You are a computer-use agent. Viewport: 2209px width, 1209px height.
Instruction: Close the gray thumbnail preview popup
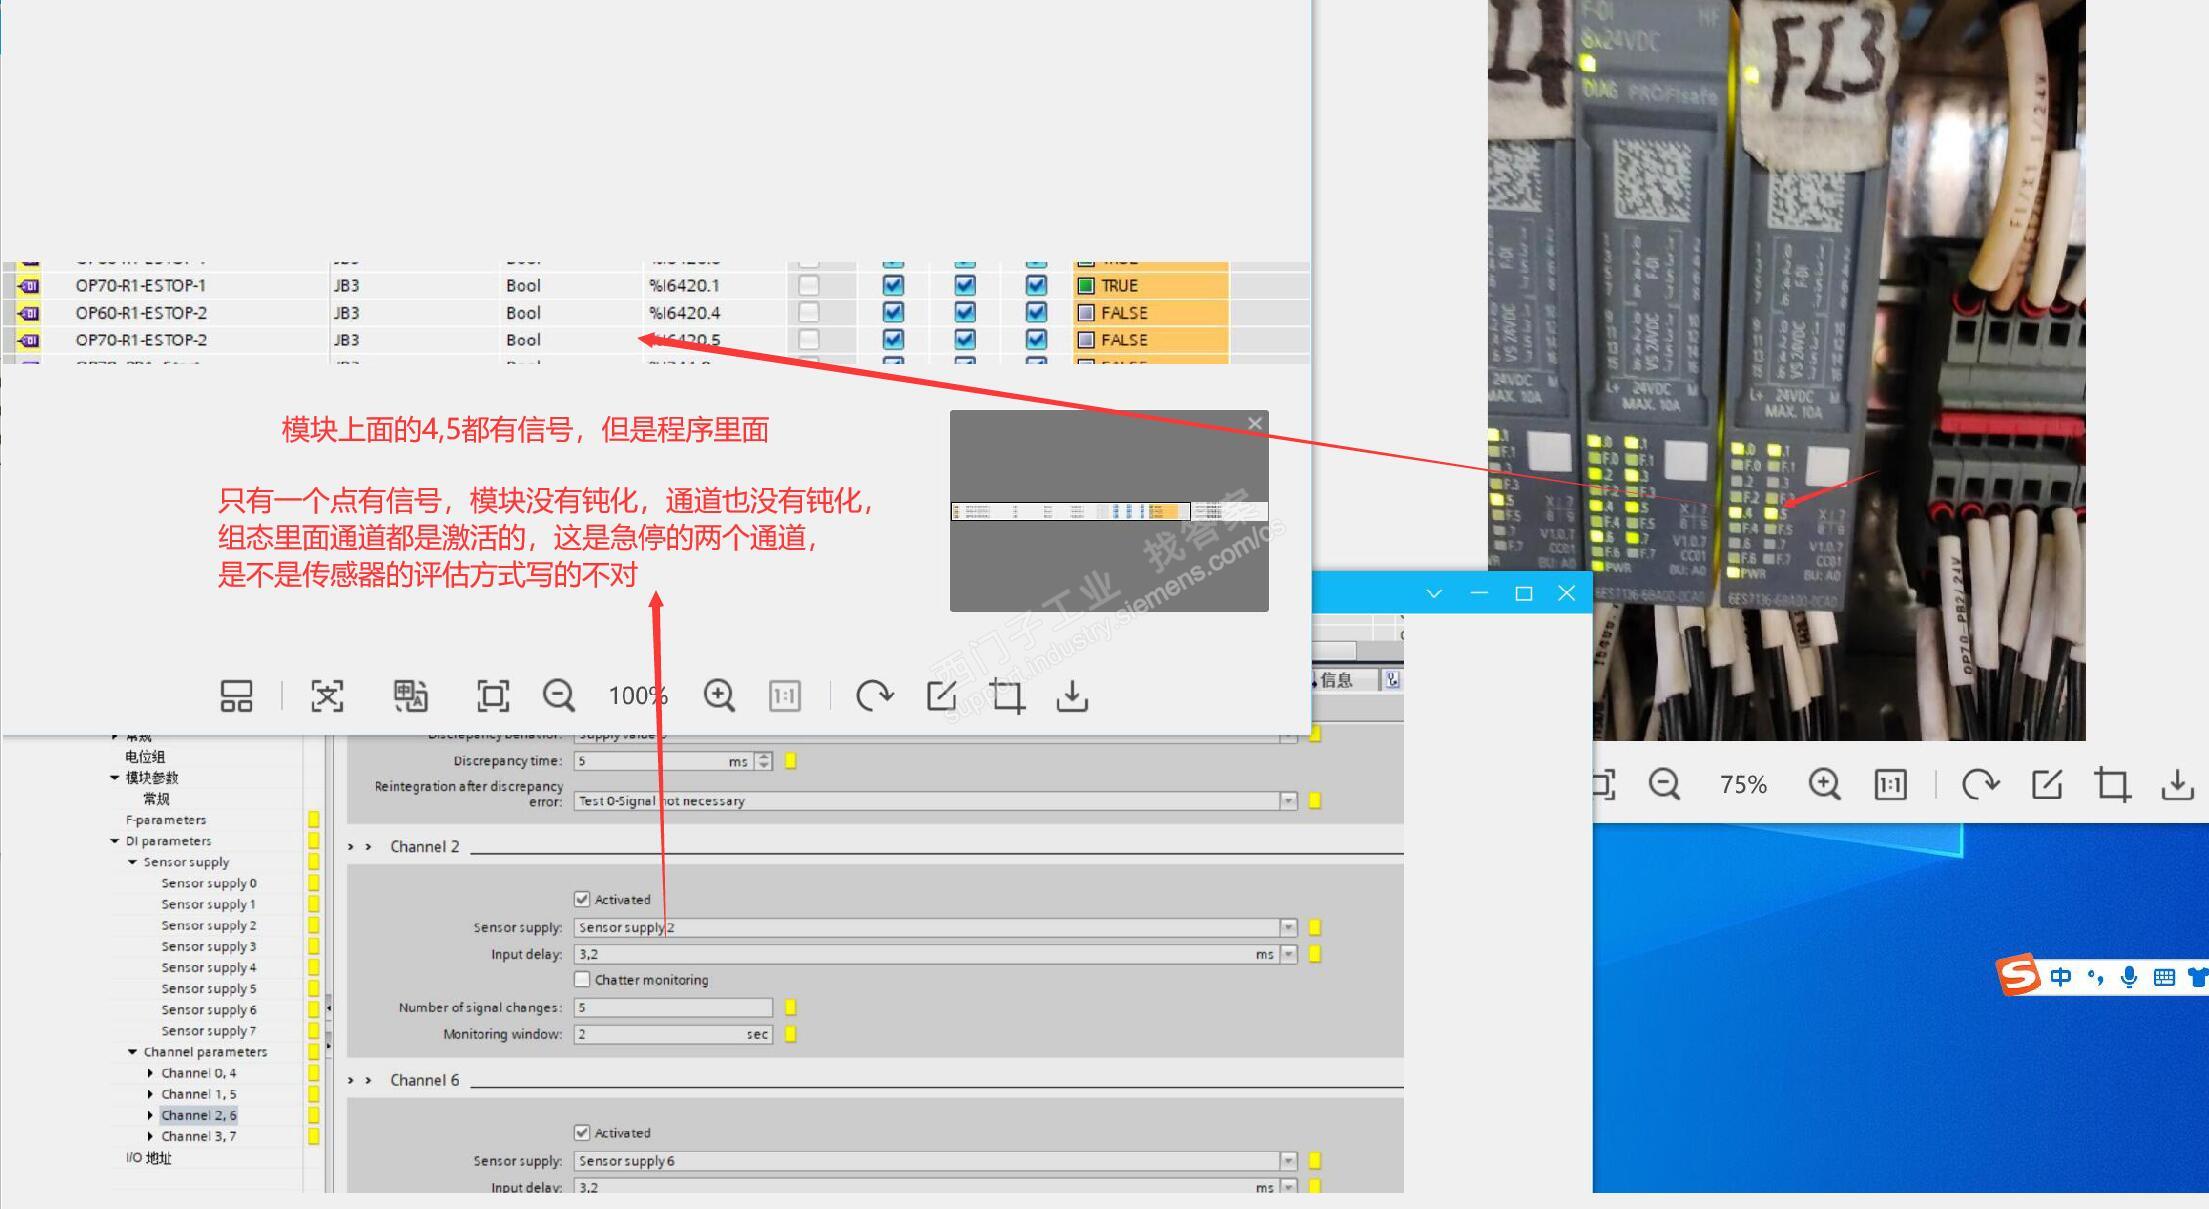1255,423
